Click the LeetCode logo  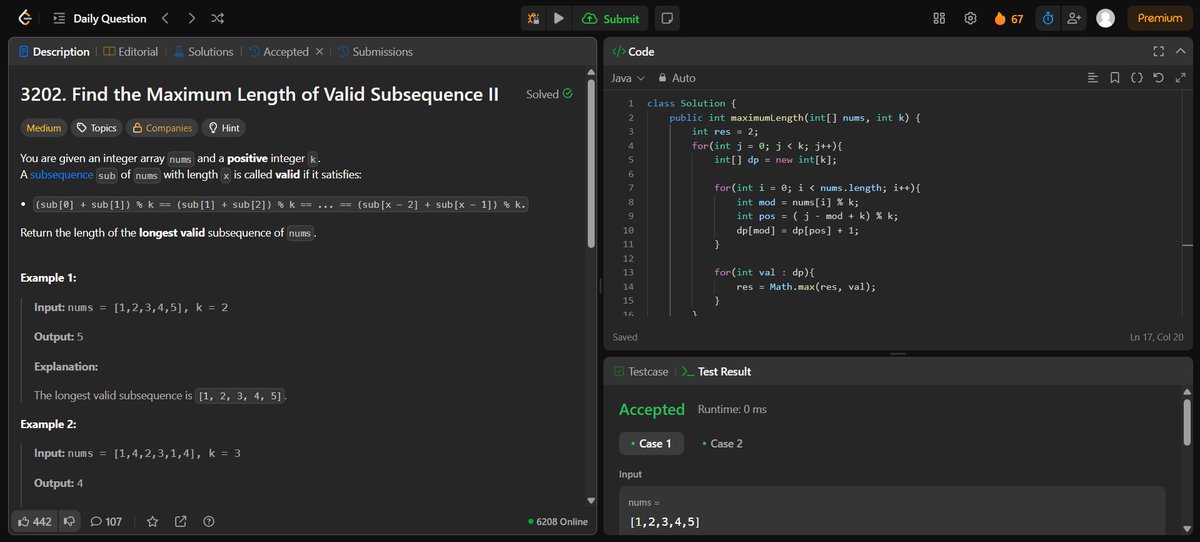pyautogui.click(x=25, y=18)
